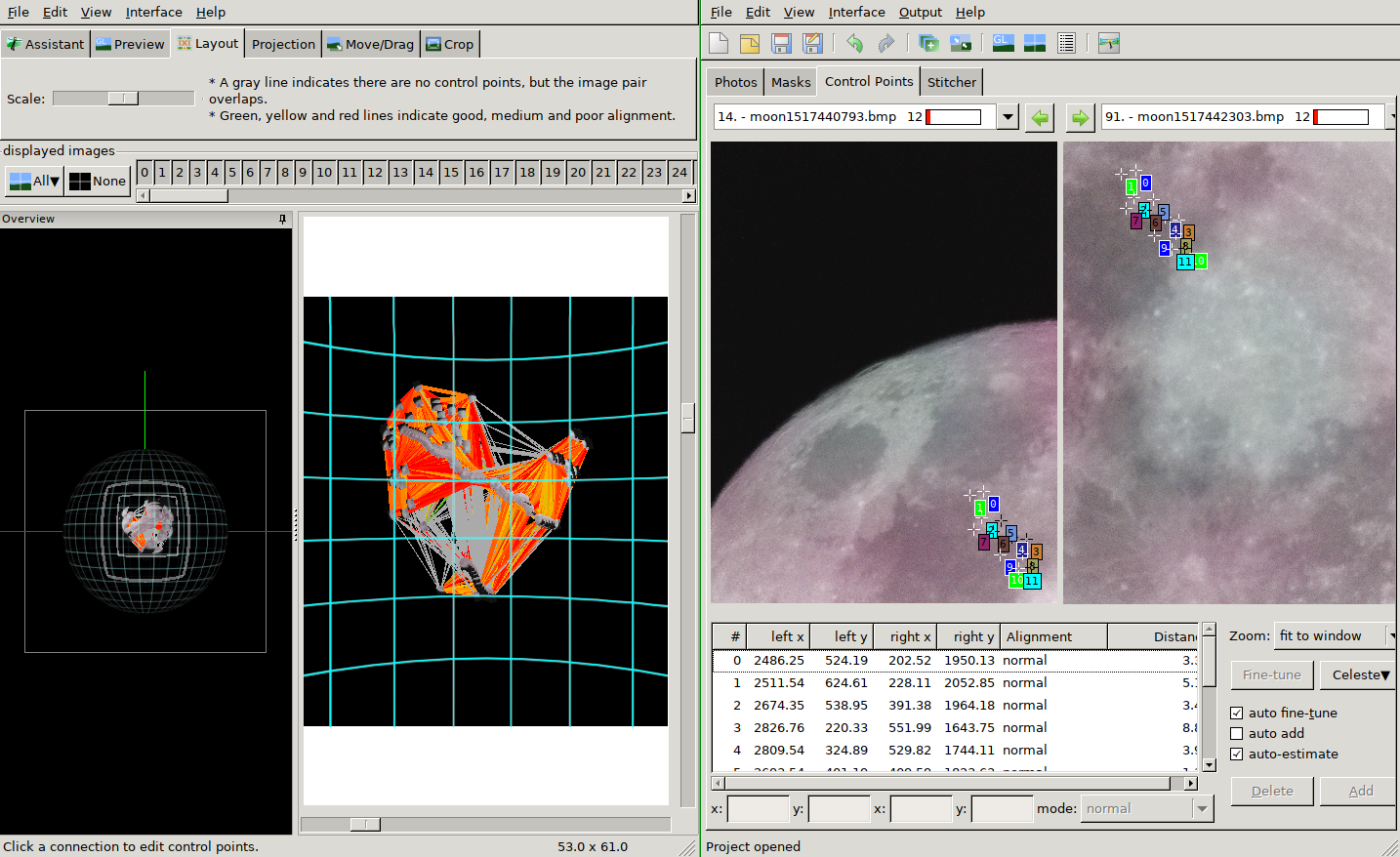Image resolution: width=1400 pixels, height=857 pixels.
Task: Uncheck the auto-estimate checkbox
Action: pos(1237,754)
